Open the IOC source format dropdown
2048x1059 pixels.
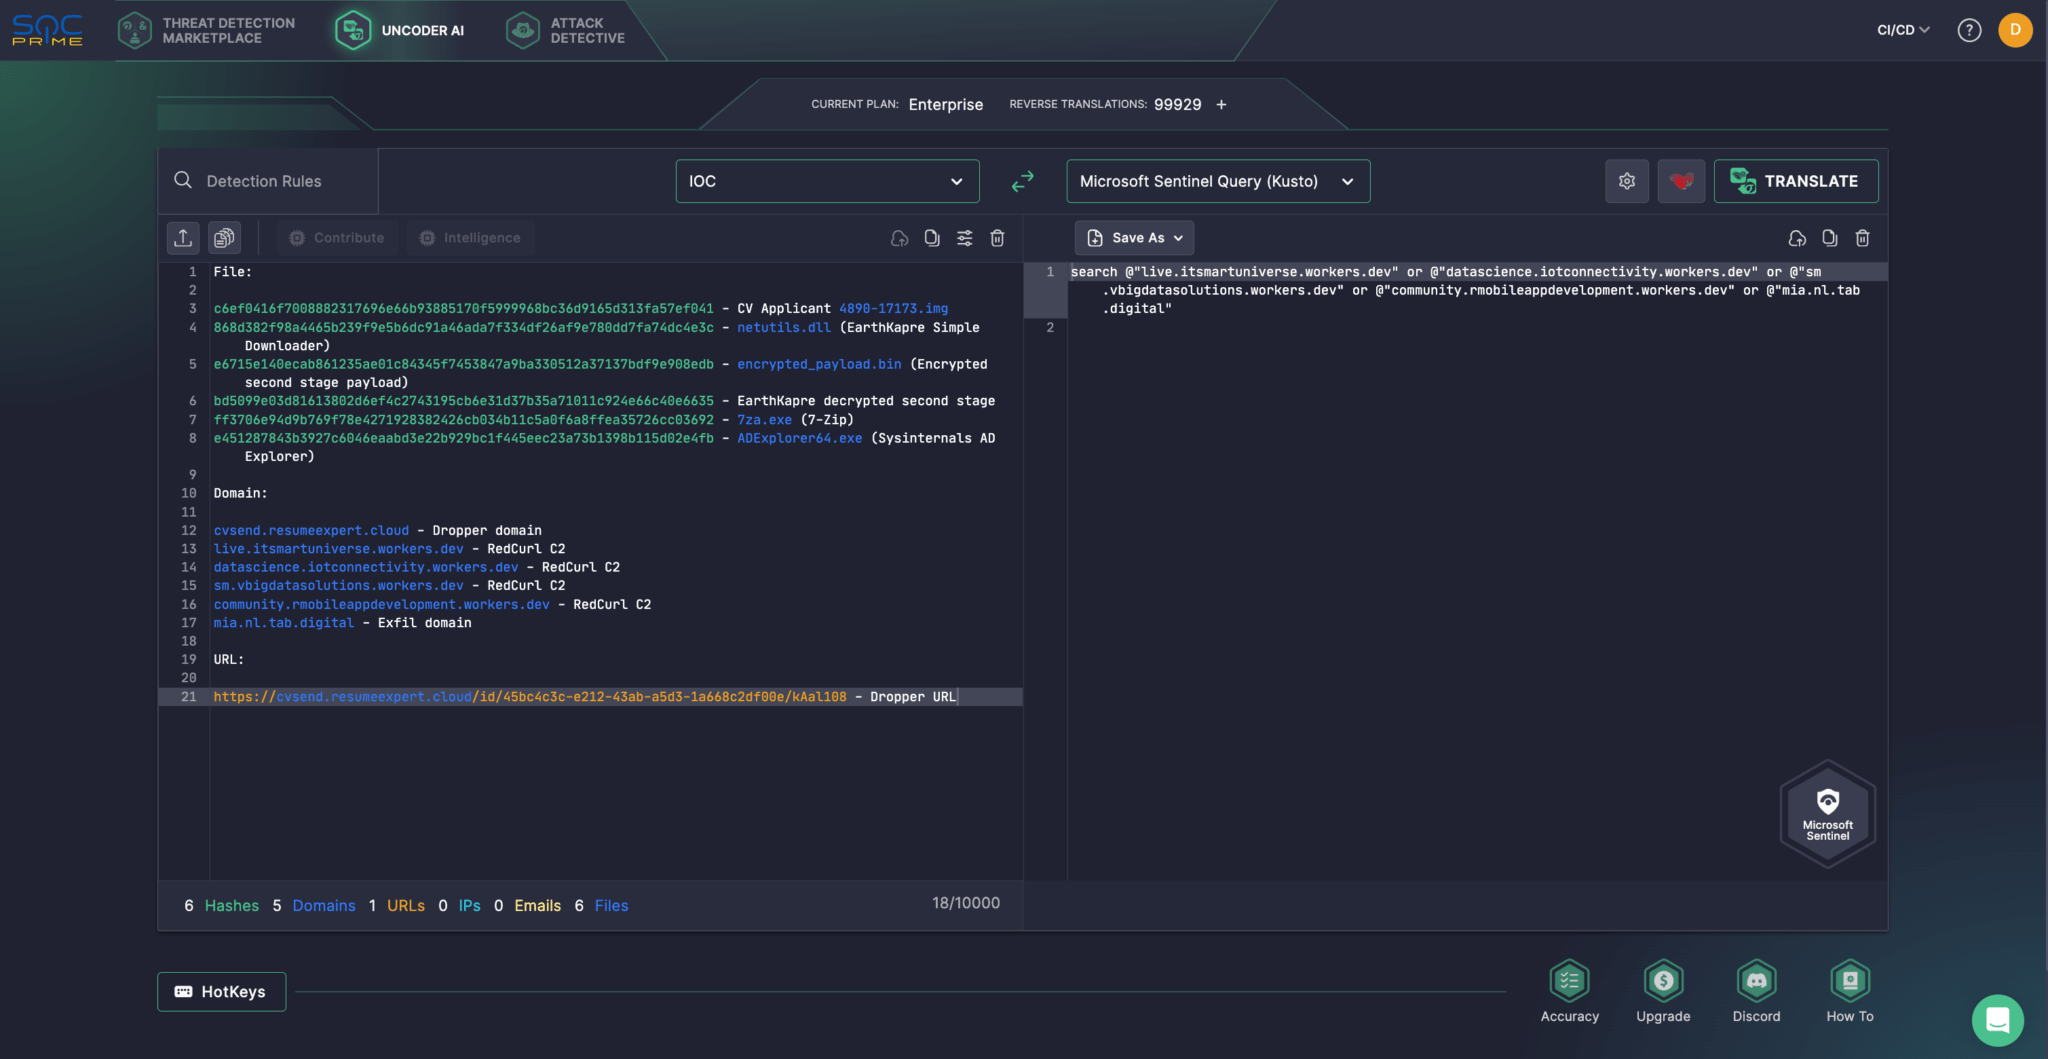(x=826, y=181)
